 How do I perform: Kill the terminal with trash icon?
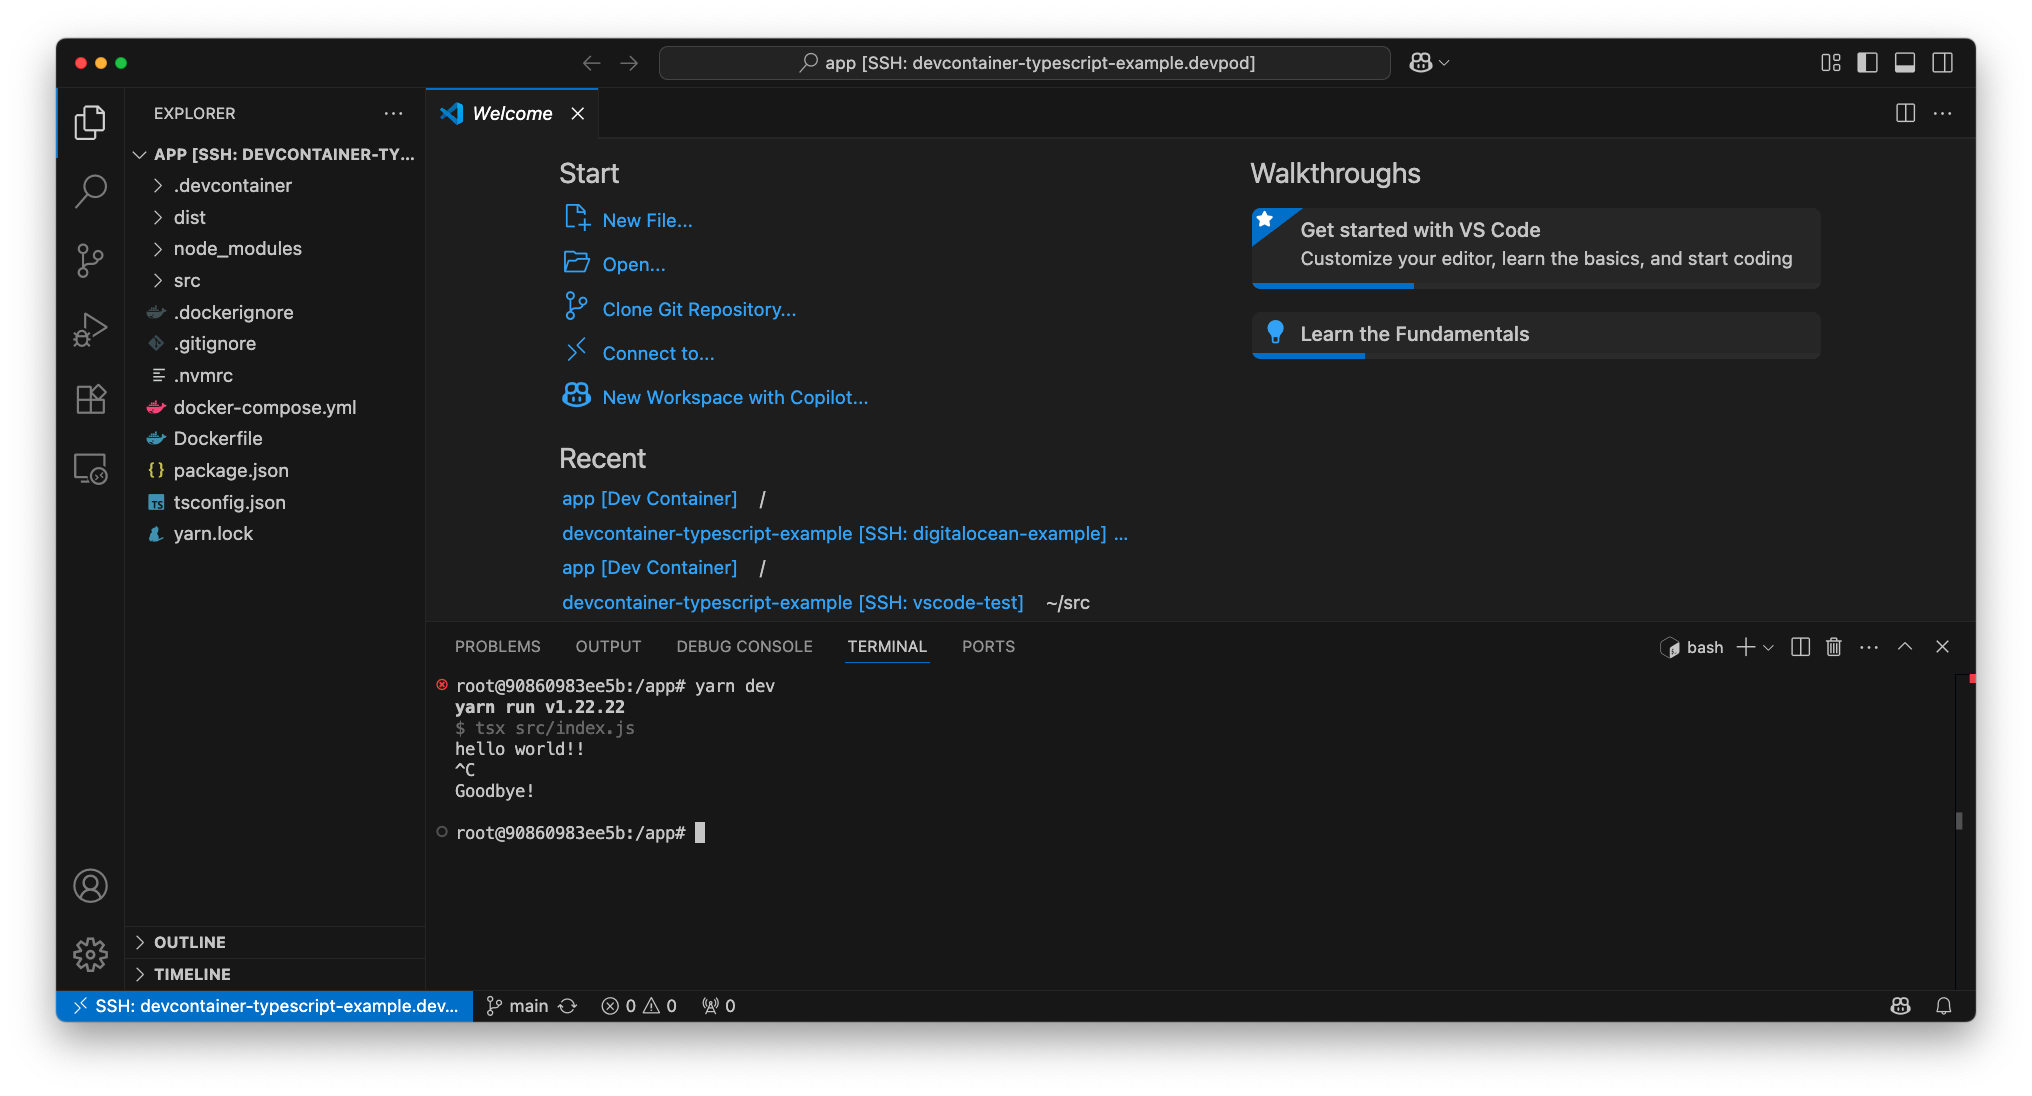pyautogui.click(x=1833, y=647)
